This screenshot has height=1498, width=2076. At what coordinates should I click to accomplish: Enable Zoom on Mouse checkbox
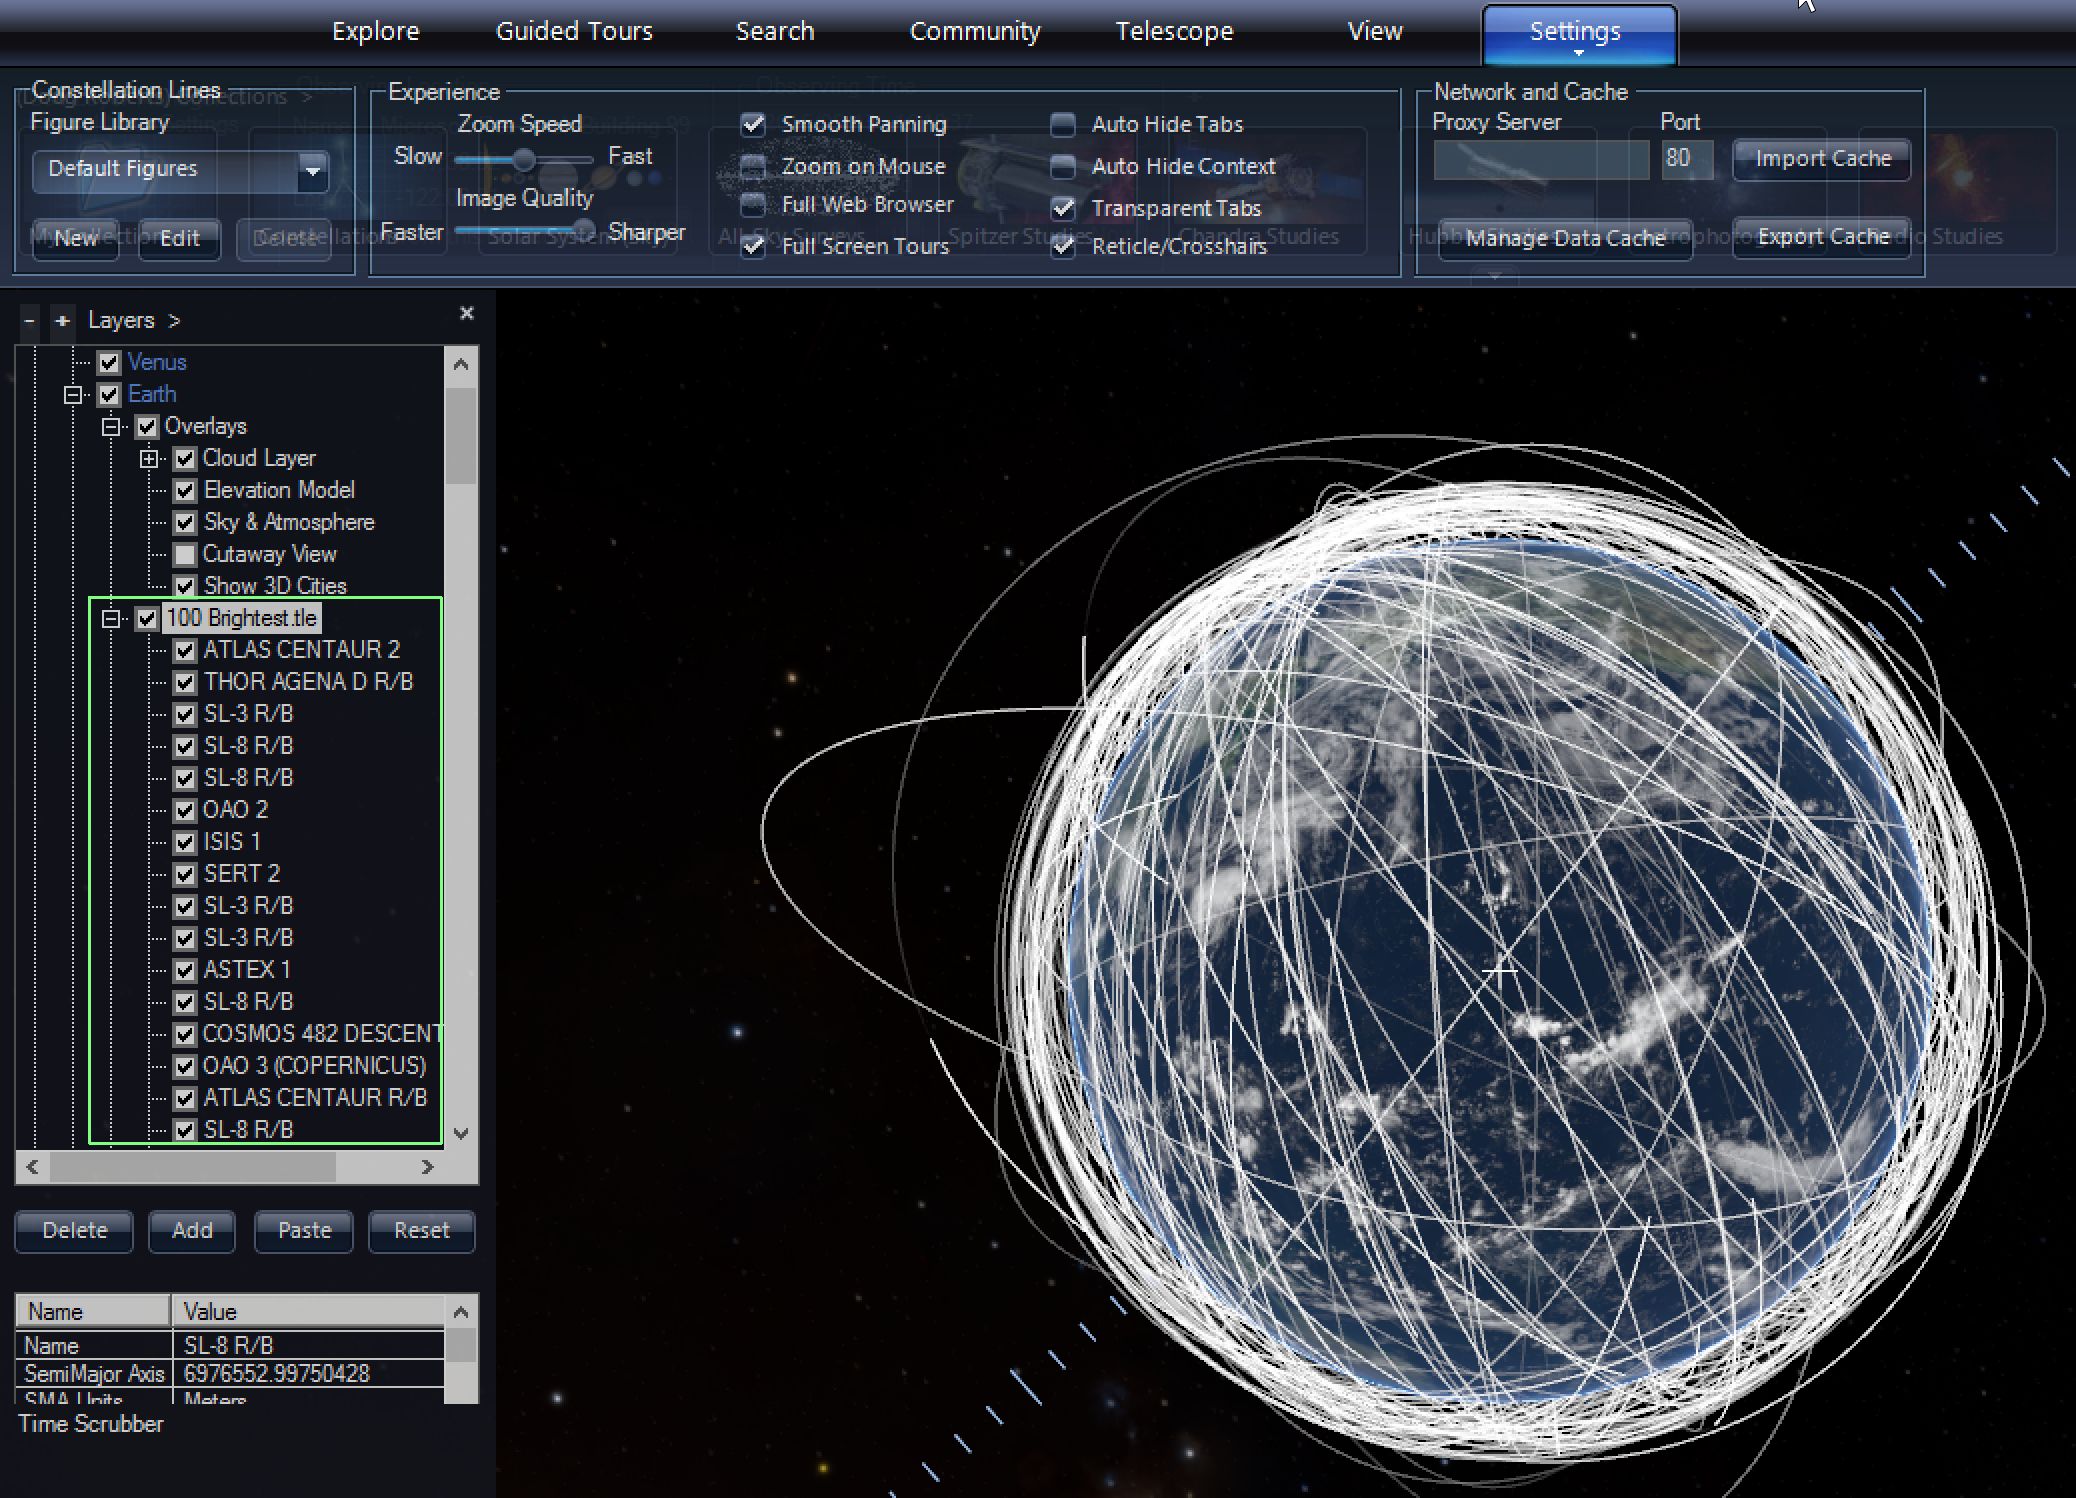753,166
